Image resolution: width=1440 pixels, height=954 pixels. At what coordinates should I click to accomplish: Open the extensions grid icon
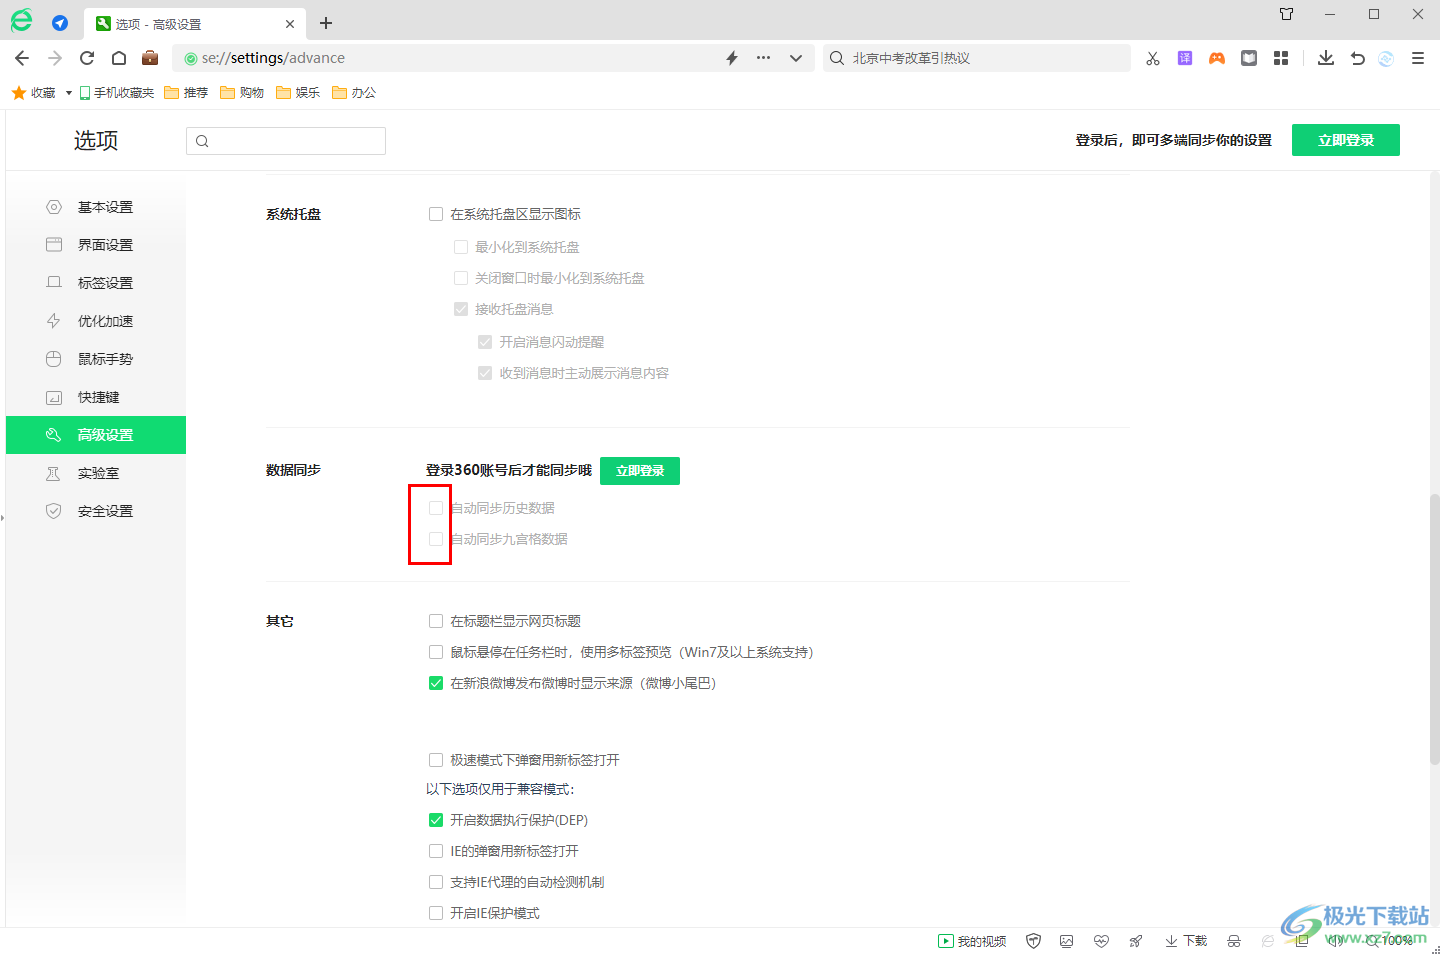click(1281, 58)
